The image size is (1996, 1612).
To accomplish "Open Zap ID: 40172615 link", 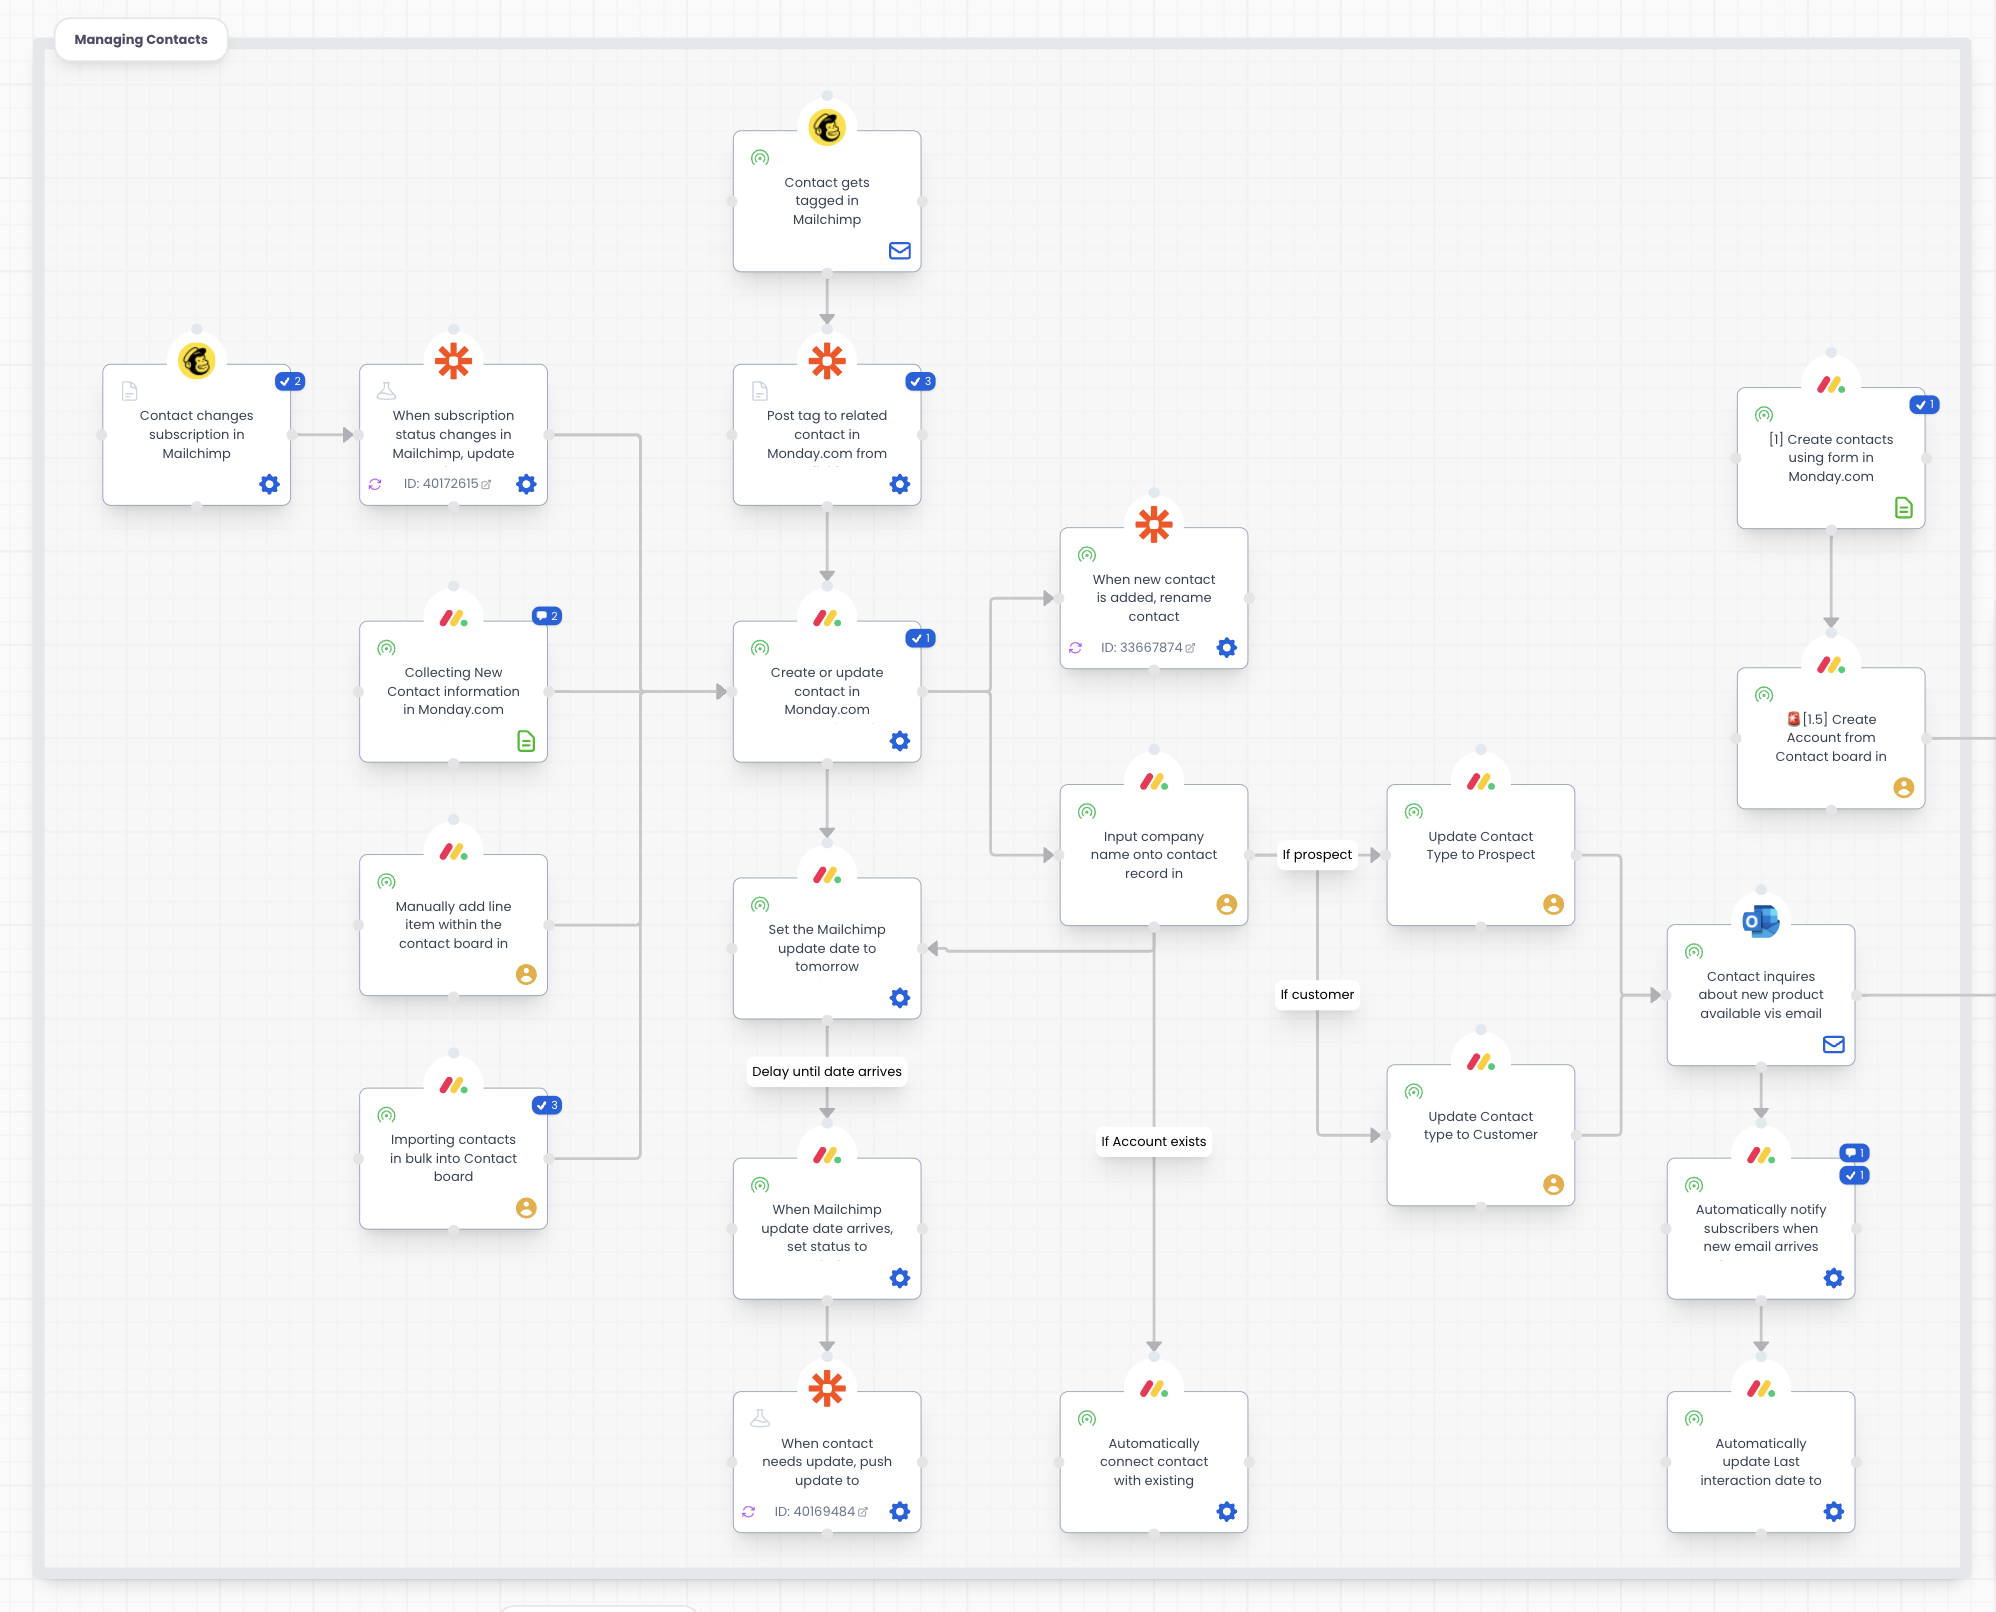I will point(447,484).
